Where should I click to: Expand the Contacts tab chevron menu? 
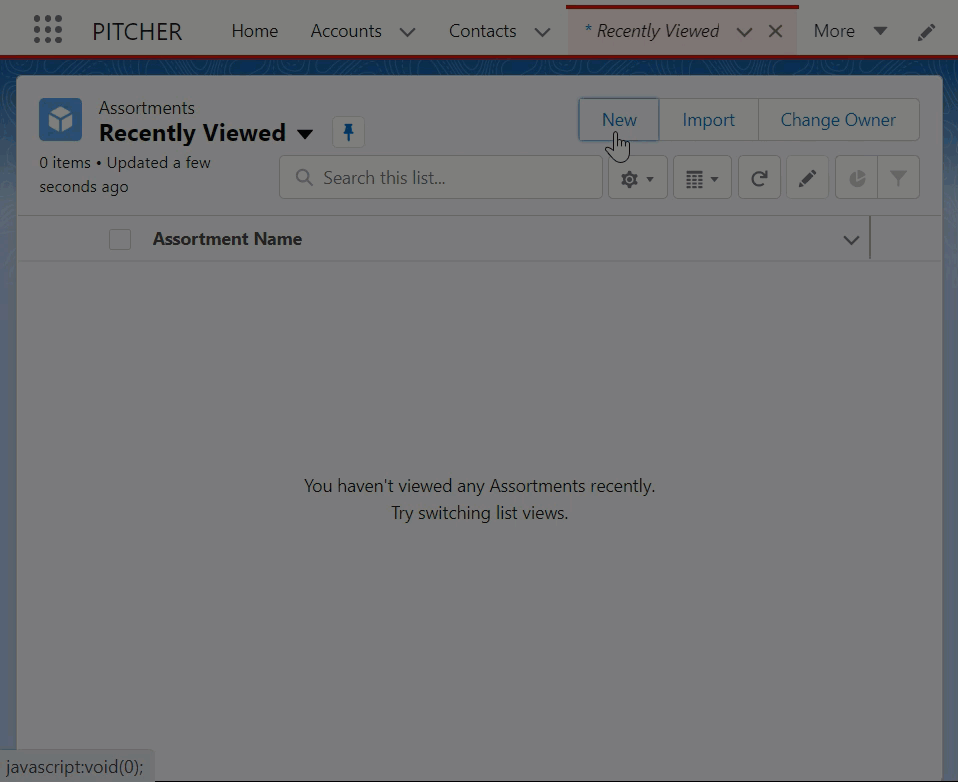coord(542,32)
